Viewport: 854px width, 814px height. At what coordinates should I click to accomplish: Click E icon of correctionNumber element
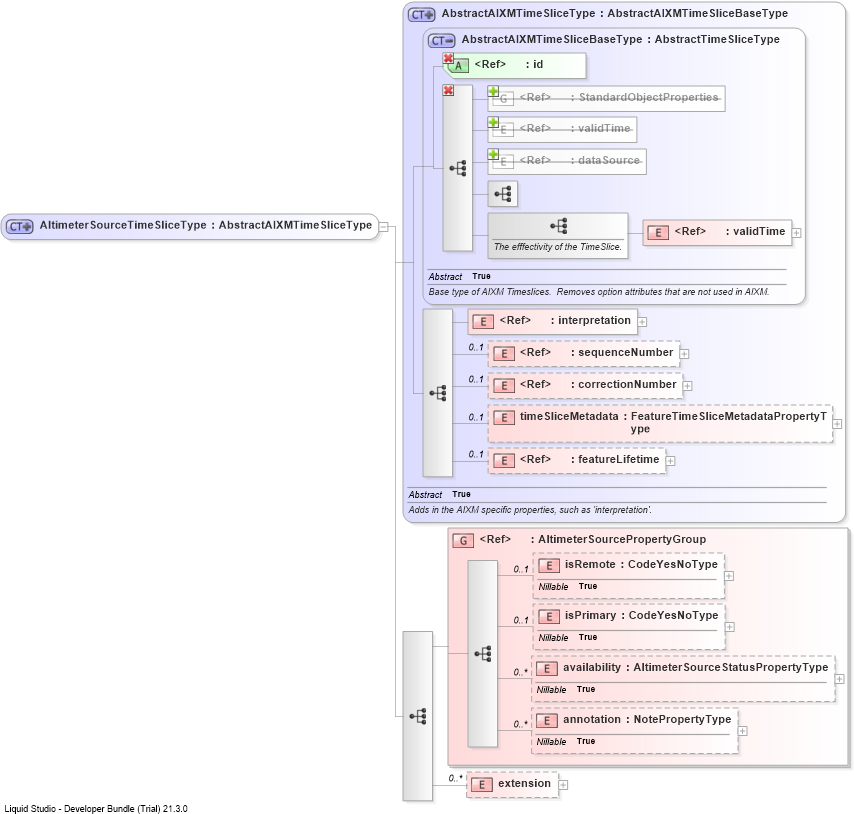click(504, 386)
